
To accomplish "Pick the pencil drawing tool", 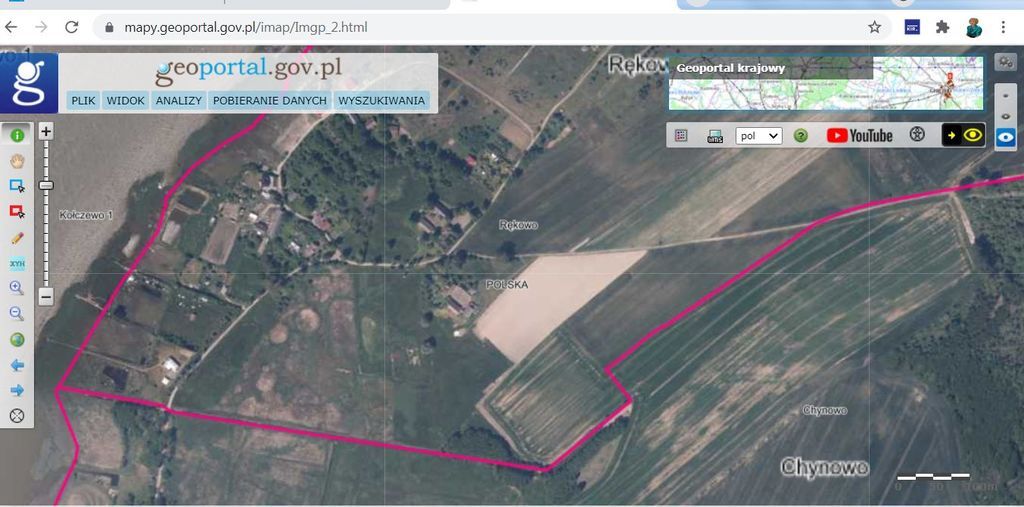I will tap(17, 237).
